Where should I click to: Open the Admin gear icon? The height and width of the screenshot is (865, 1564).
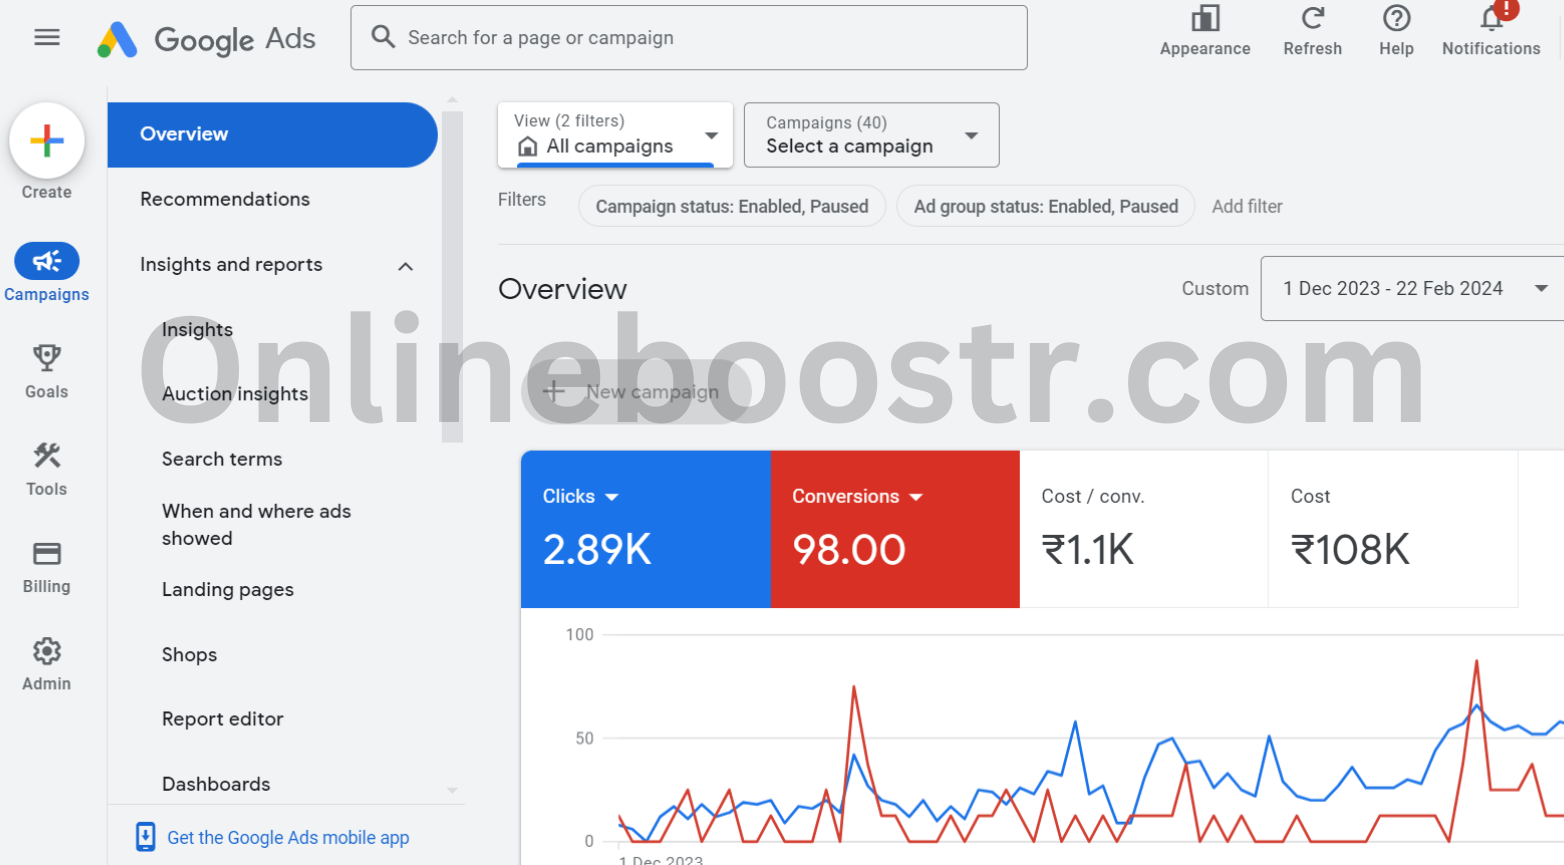click(x=47, y=652)
